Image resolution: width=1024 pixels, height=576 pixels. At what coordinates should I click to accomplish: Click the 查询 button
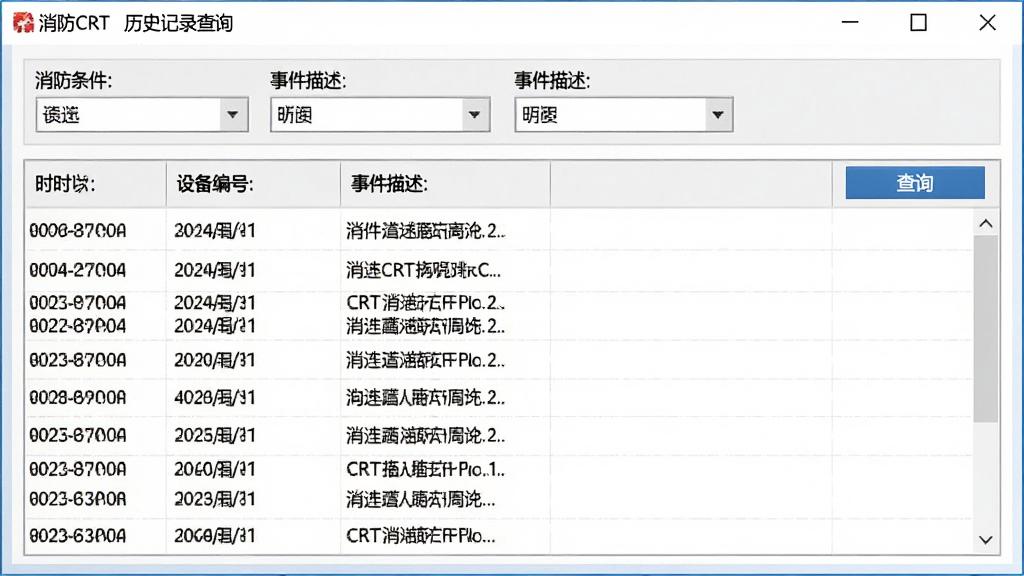[x=915, y=183]
